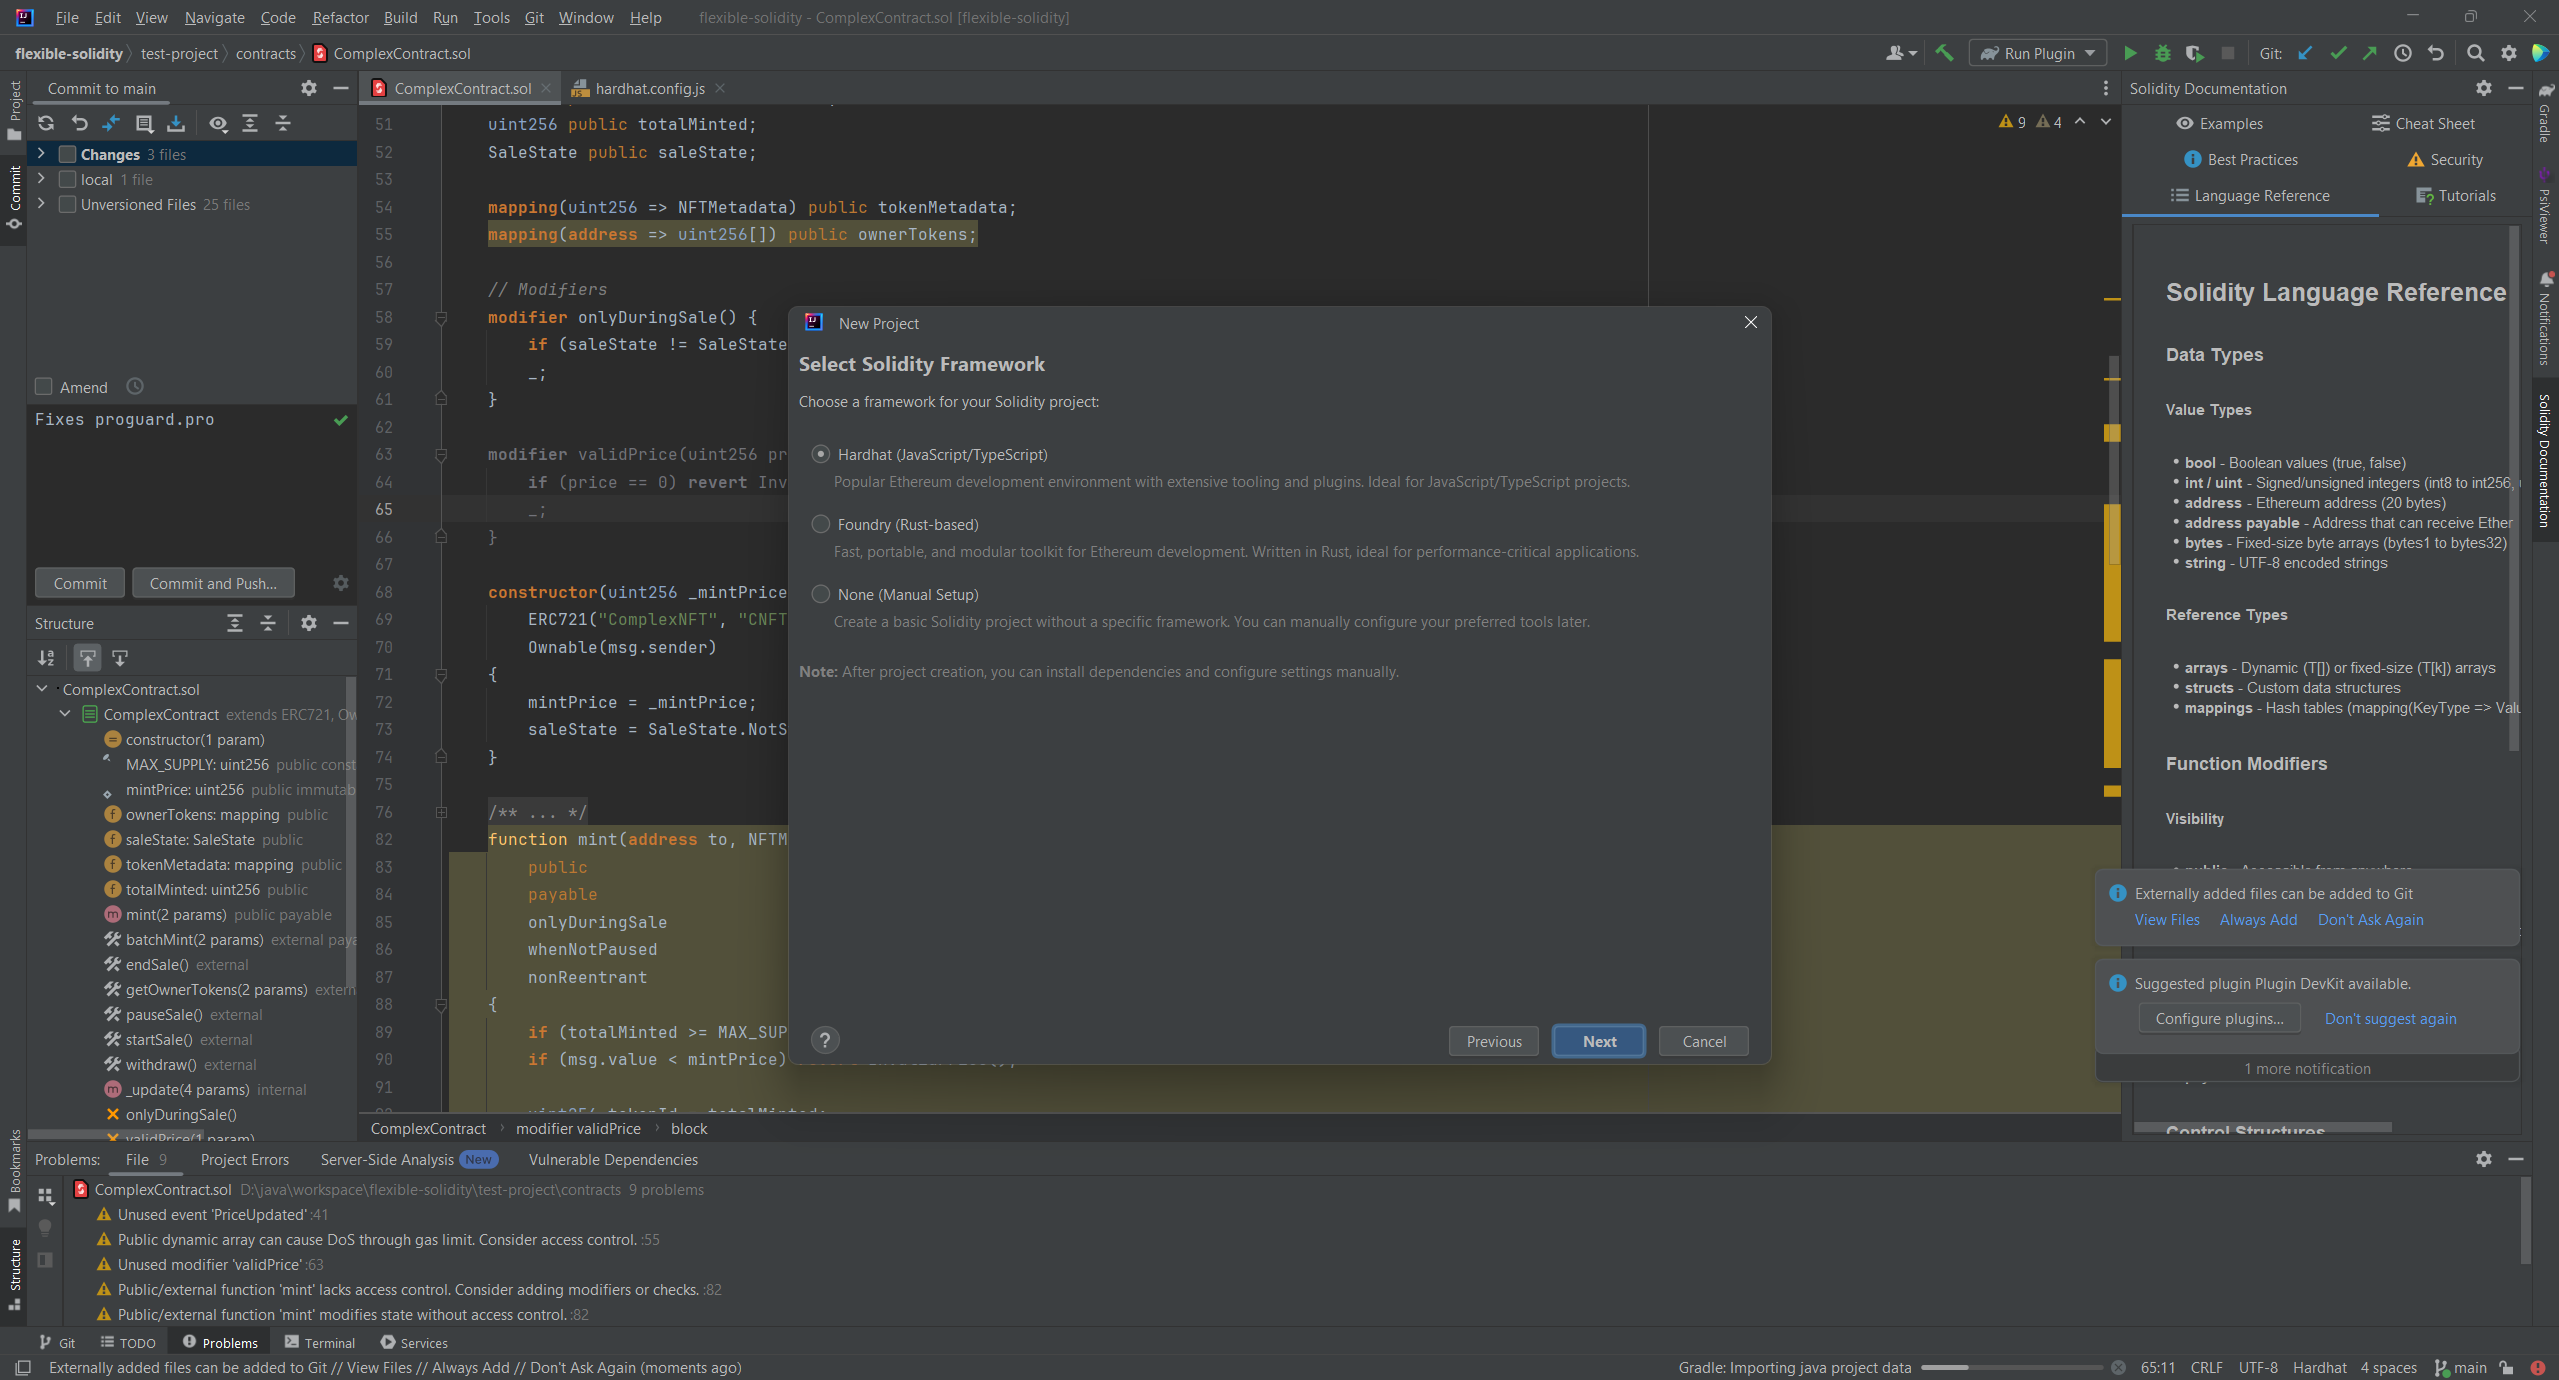Click the help question mark in dialog
This screenshot has height=1380, width=2559.
825,1040
